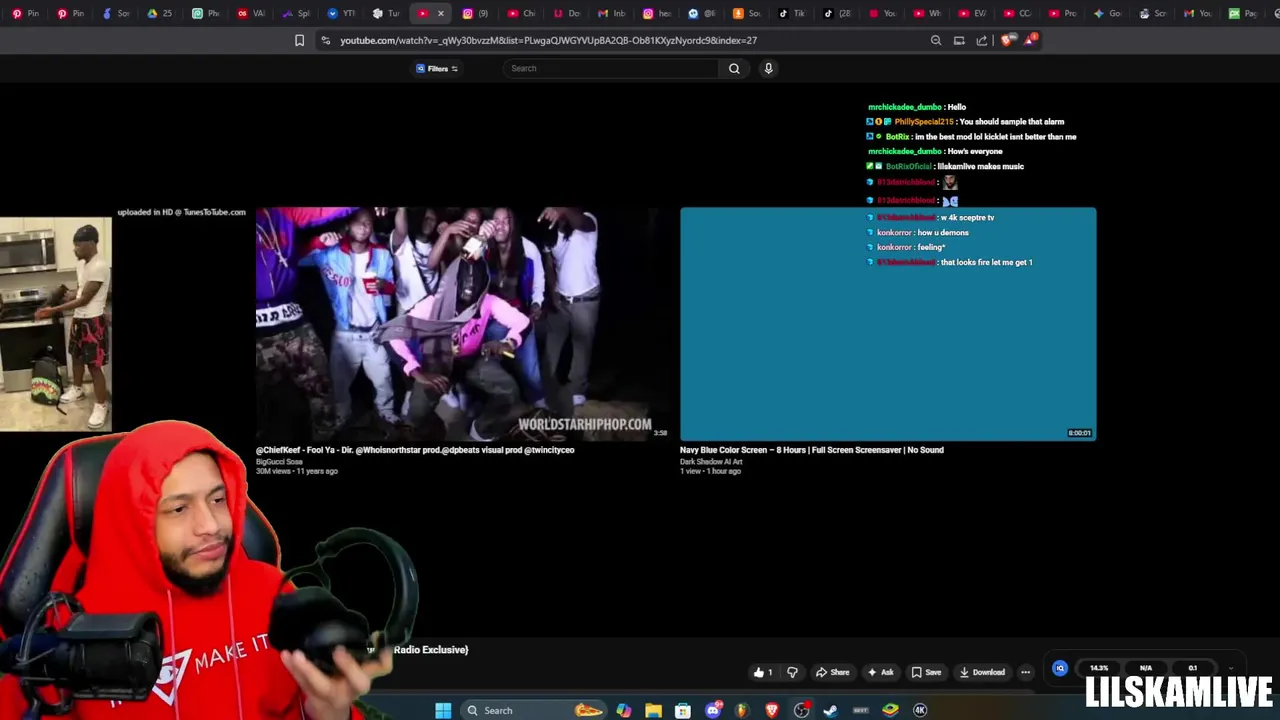Open 4K Video Downloader taskbar icon
Screen dimensions: 1280x720
click(x=920, y=710)
